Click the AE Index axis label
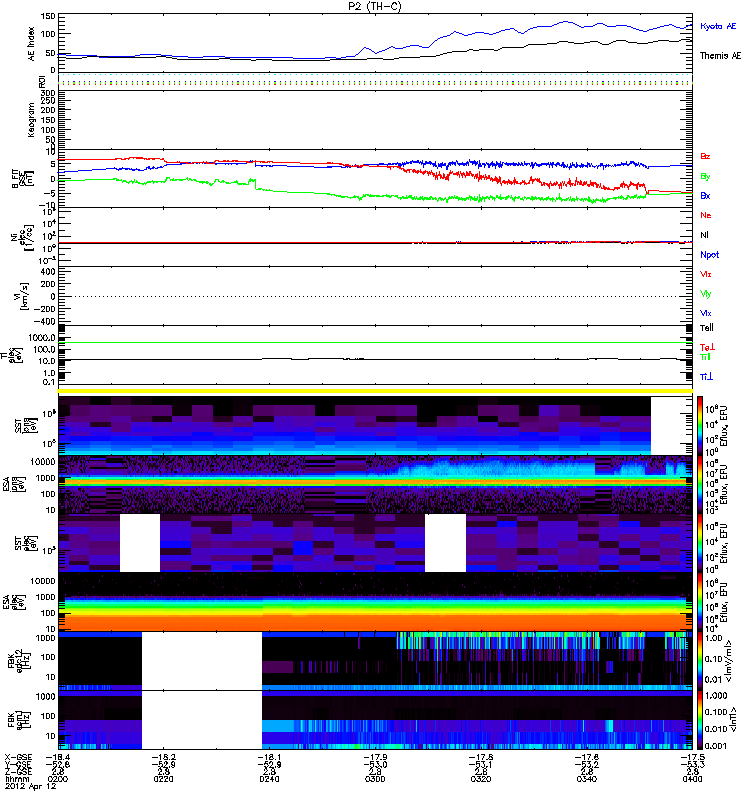 (32, 44)
